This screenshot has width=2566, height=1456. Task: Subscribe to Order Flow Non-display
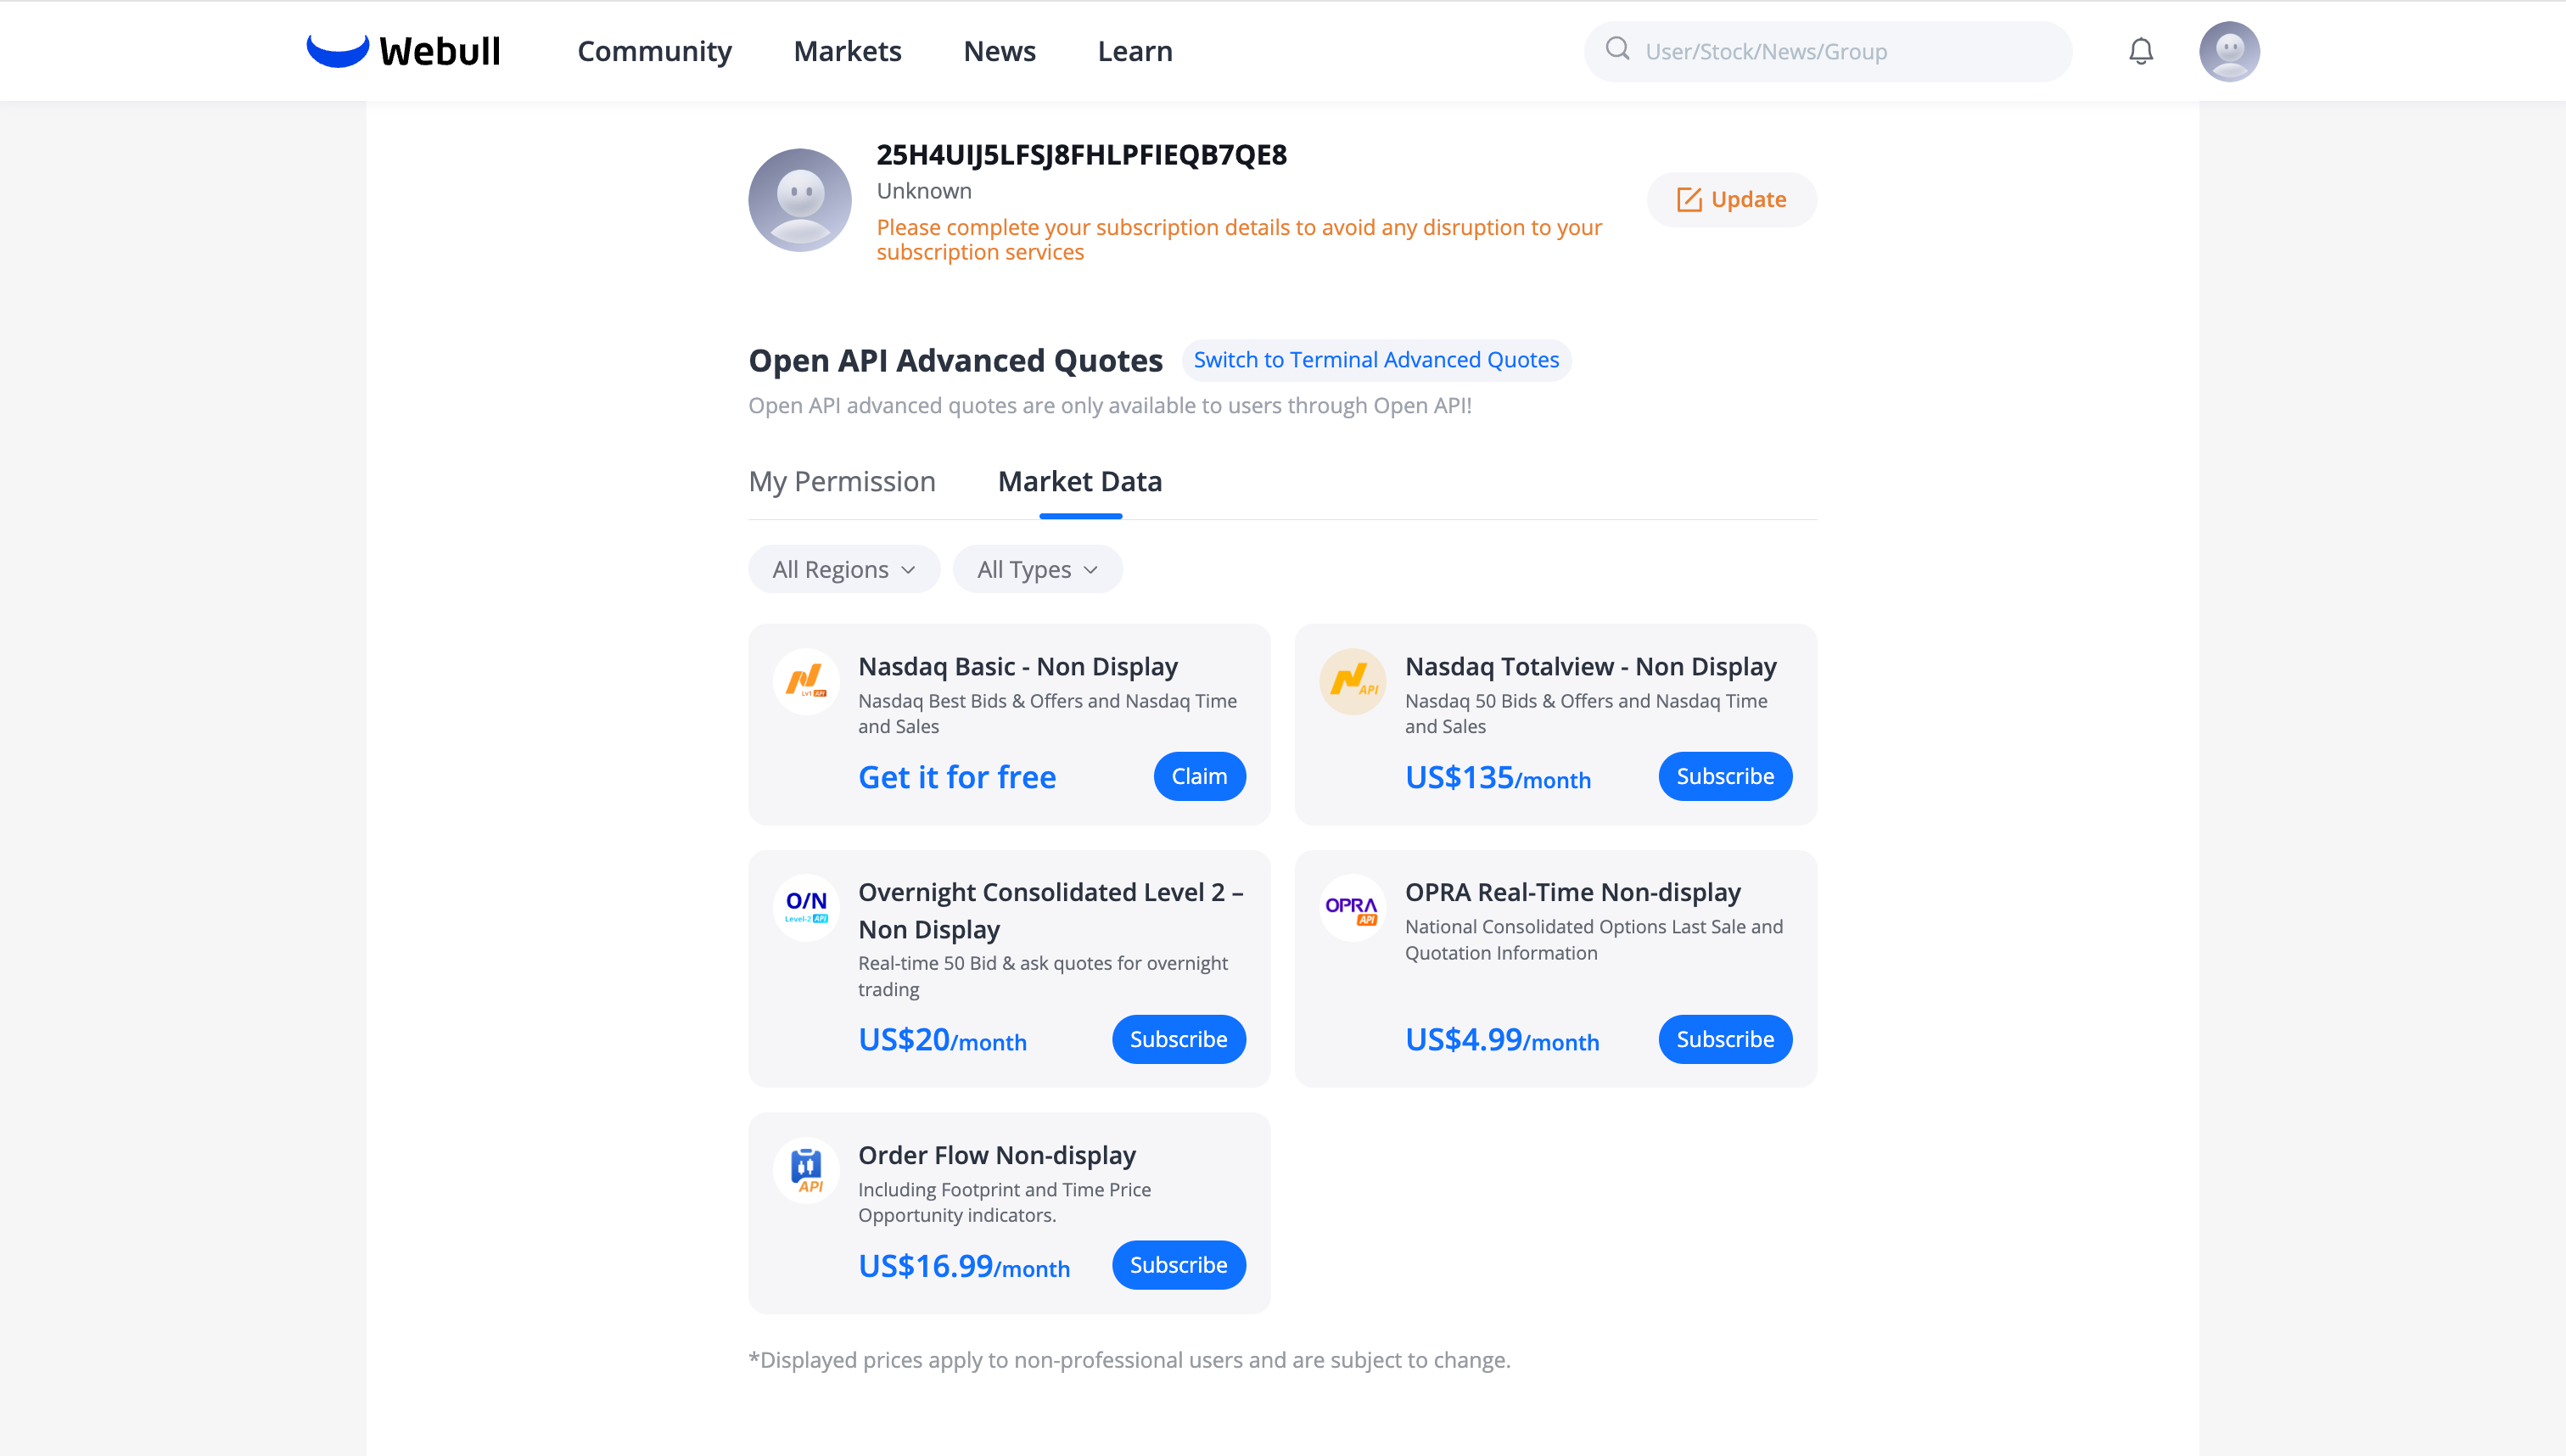(1178, 1265)
